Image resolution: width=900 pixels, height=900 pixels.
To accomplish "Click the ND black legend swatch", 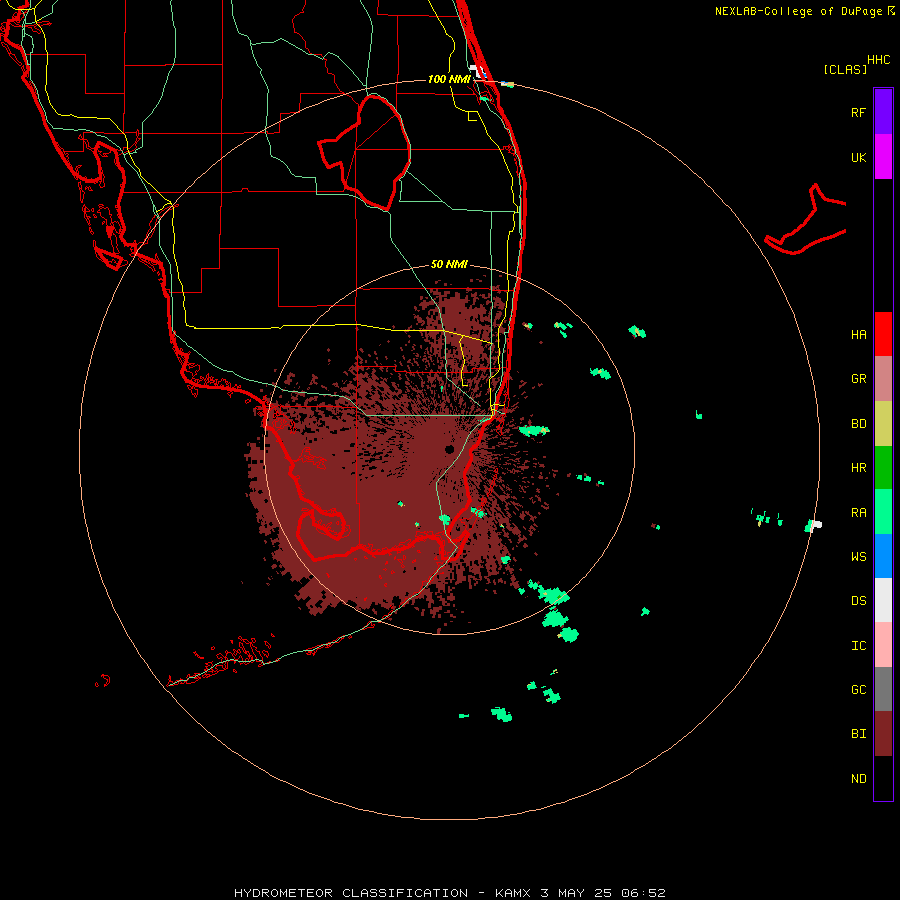I will 883,778.
